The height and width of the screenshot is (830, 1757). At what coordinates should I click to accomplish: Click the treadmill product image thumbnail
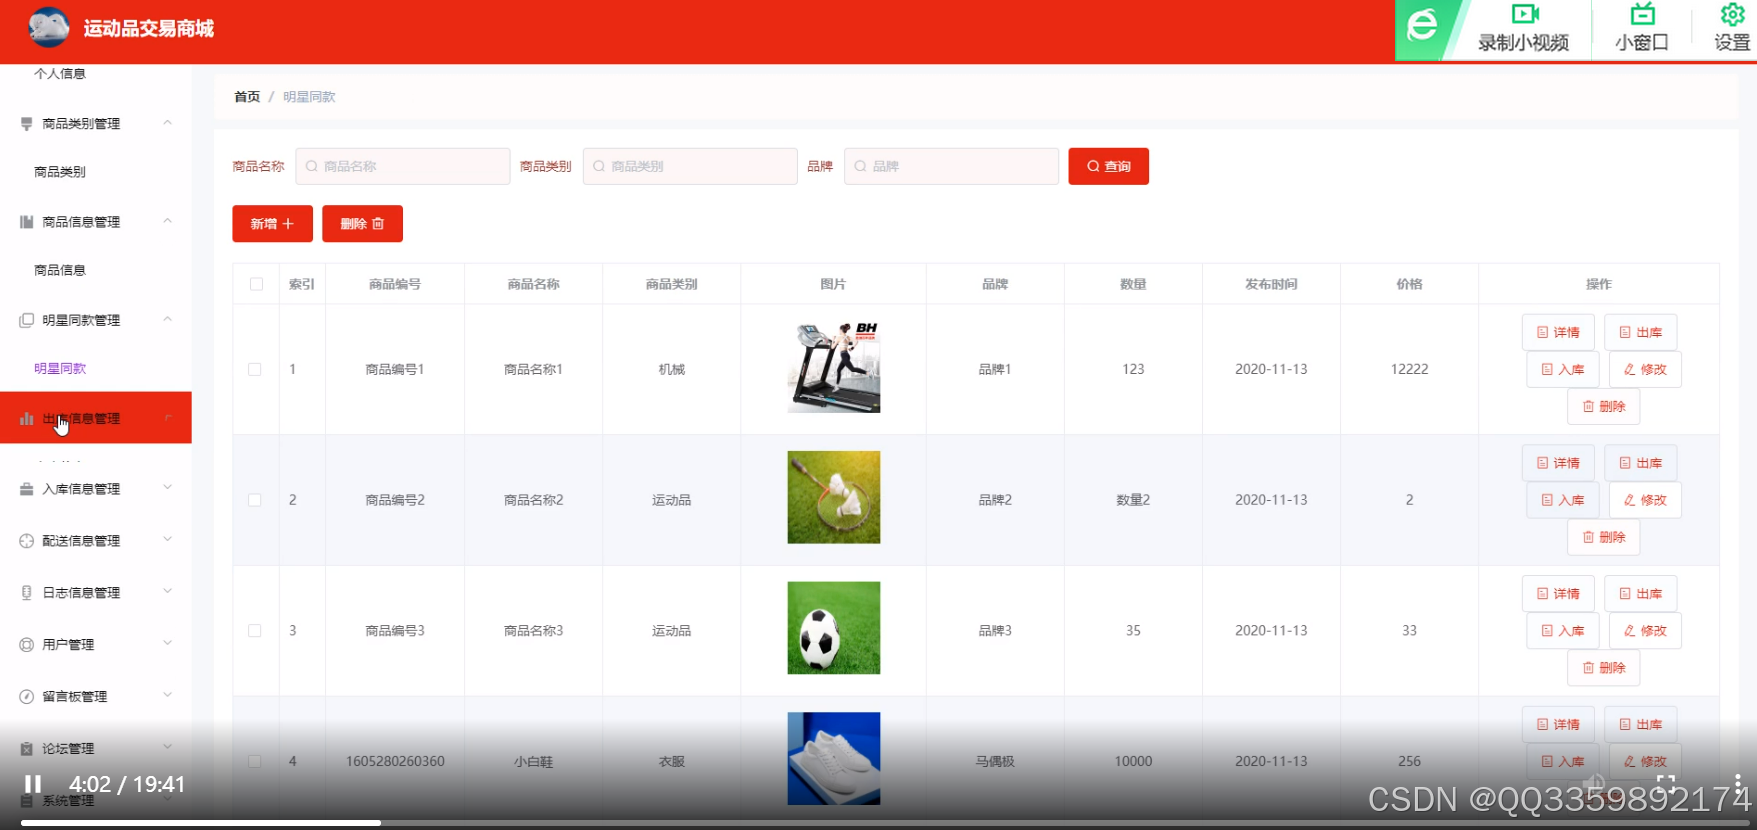[834, 367]
